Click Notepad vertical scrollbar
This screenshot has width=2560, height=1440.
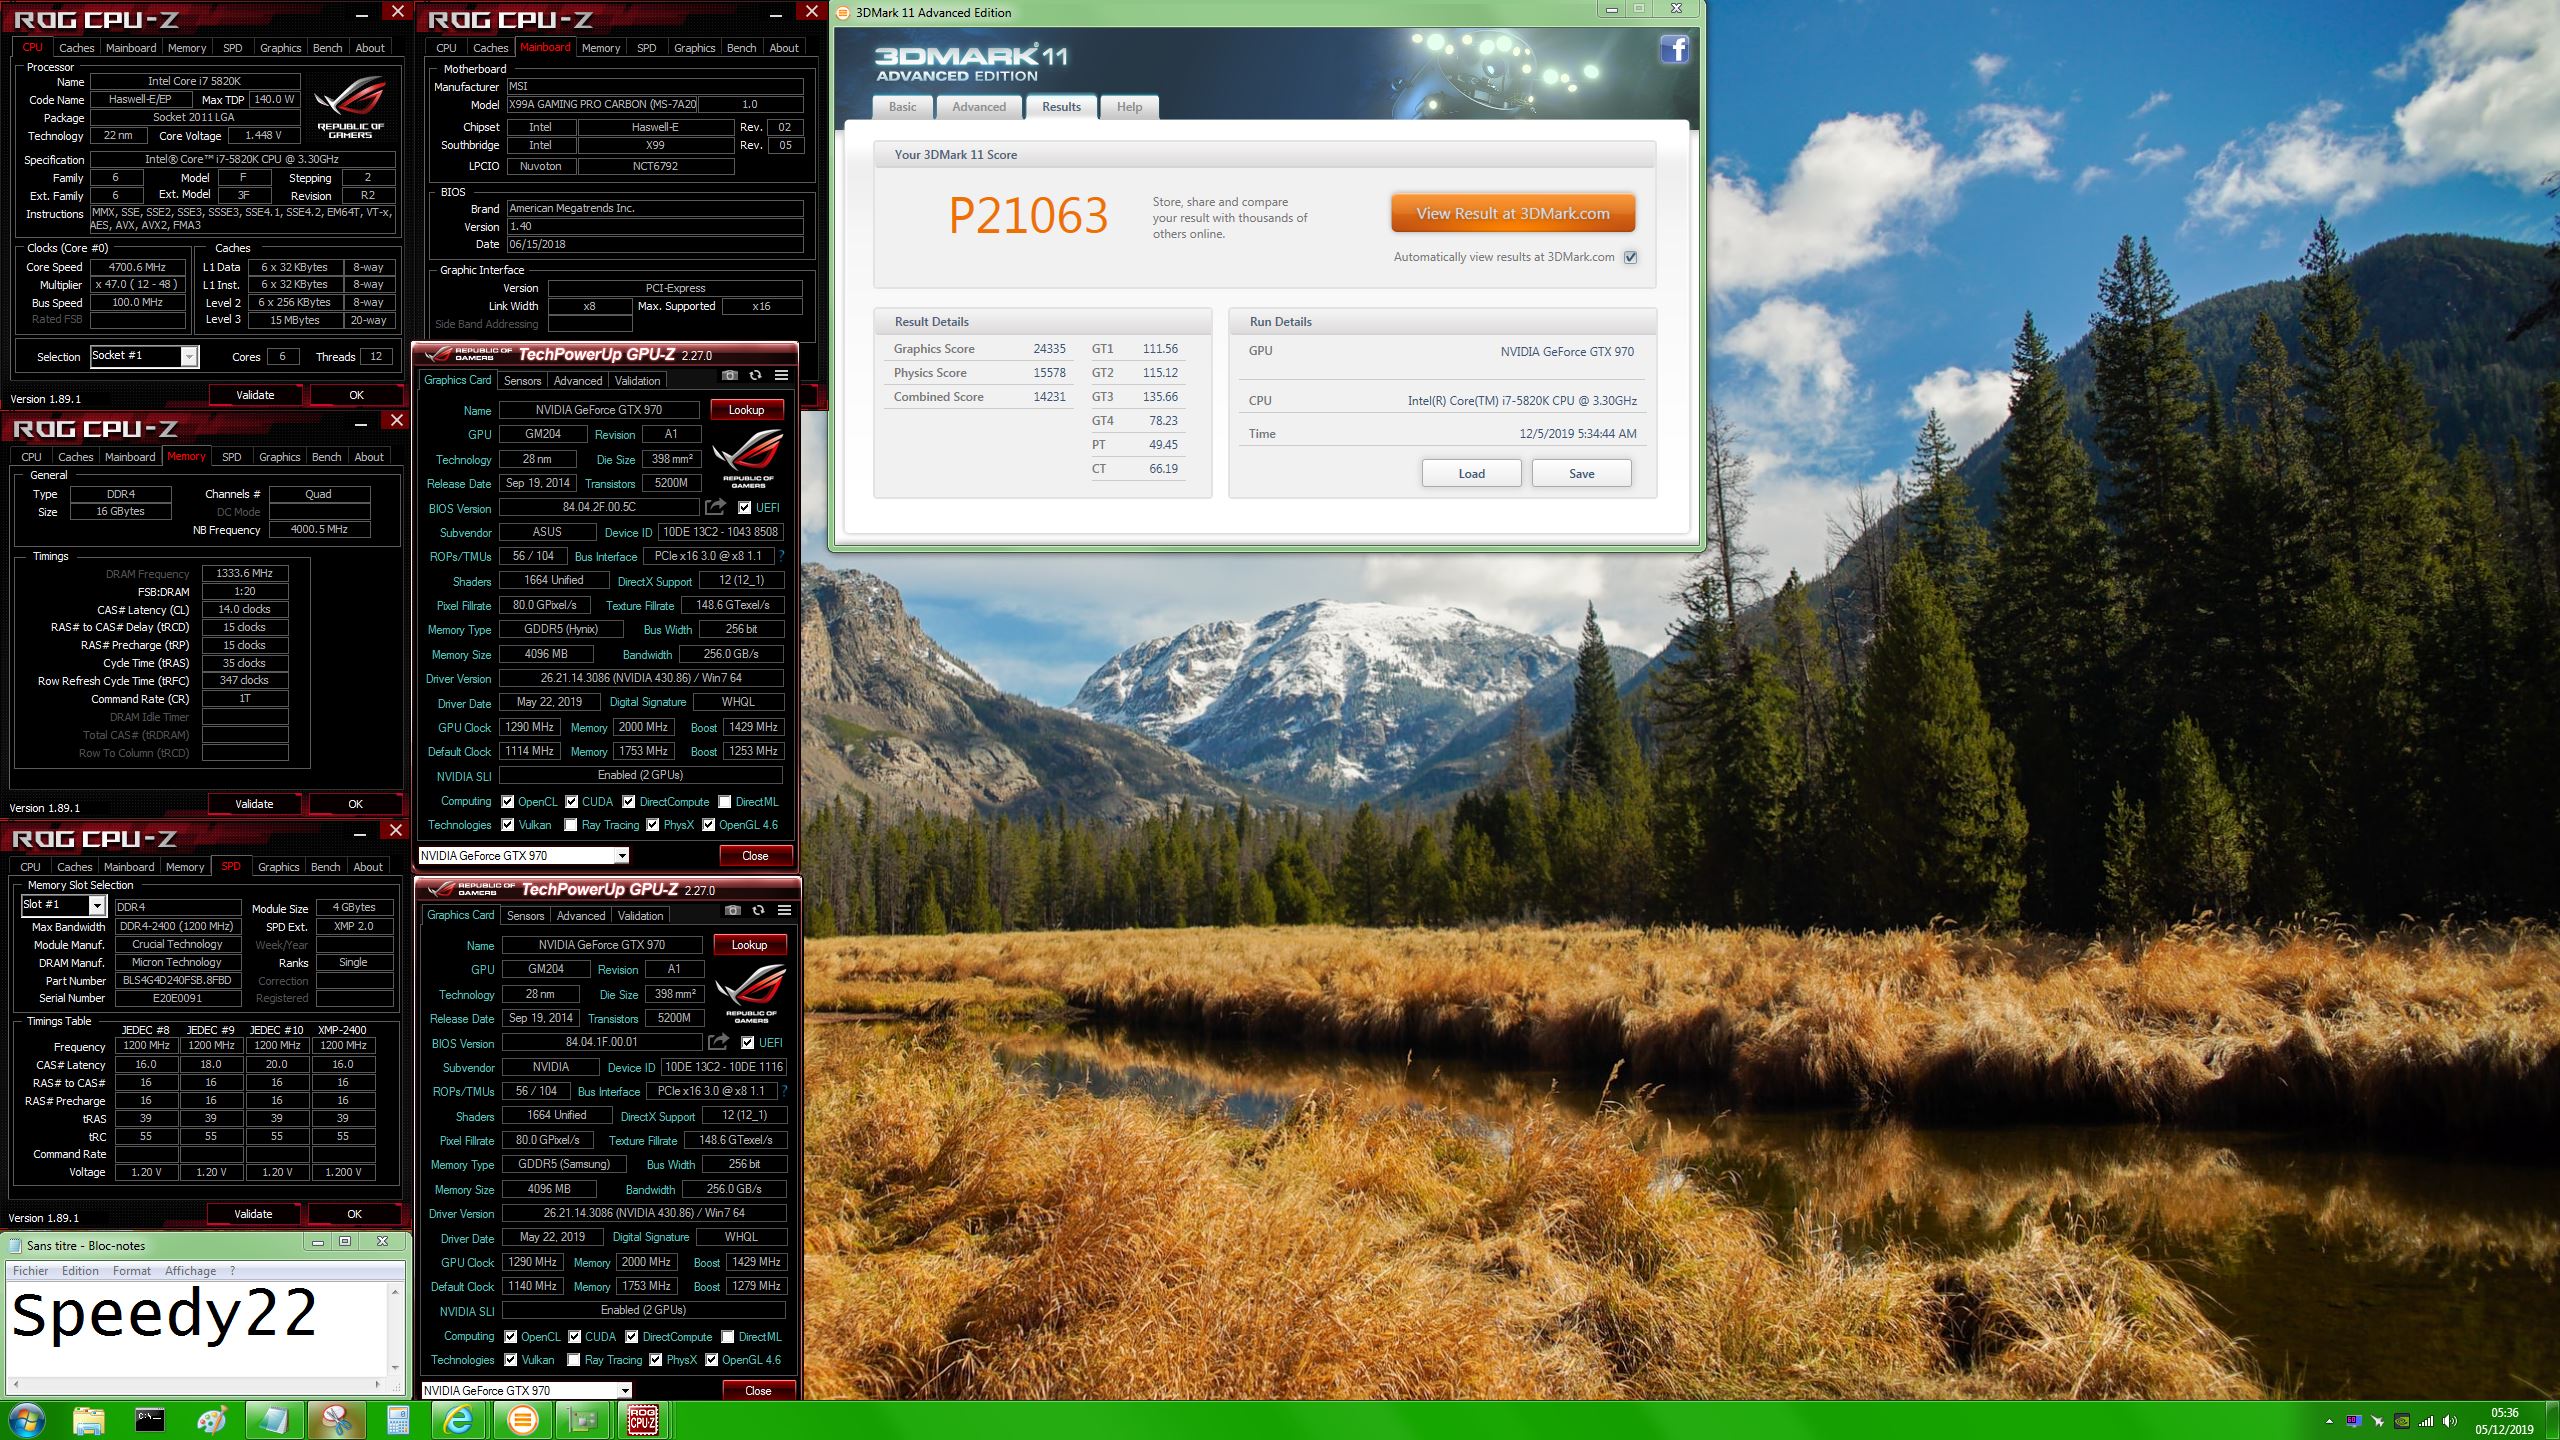point(395,1329)
